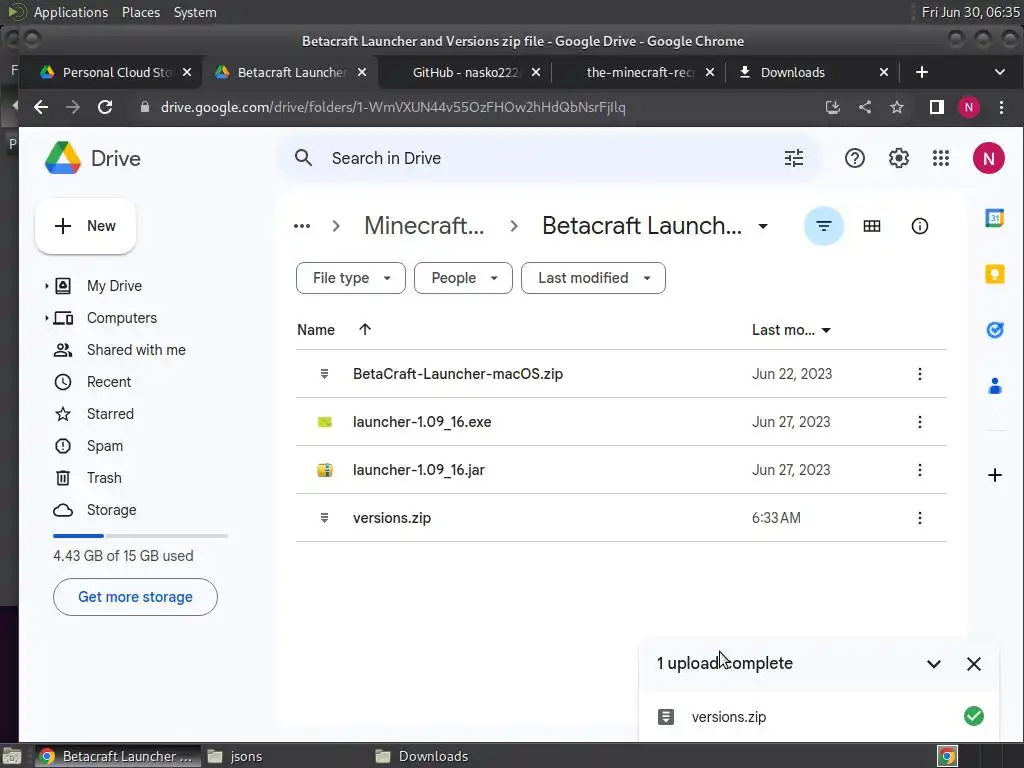Open more actions for BetaCraft-Launcher-macOS.zip

tap(920, 374)
